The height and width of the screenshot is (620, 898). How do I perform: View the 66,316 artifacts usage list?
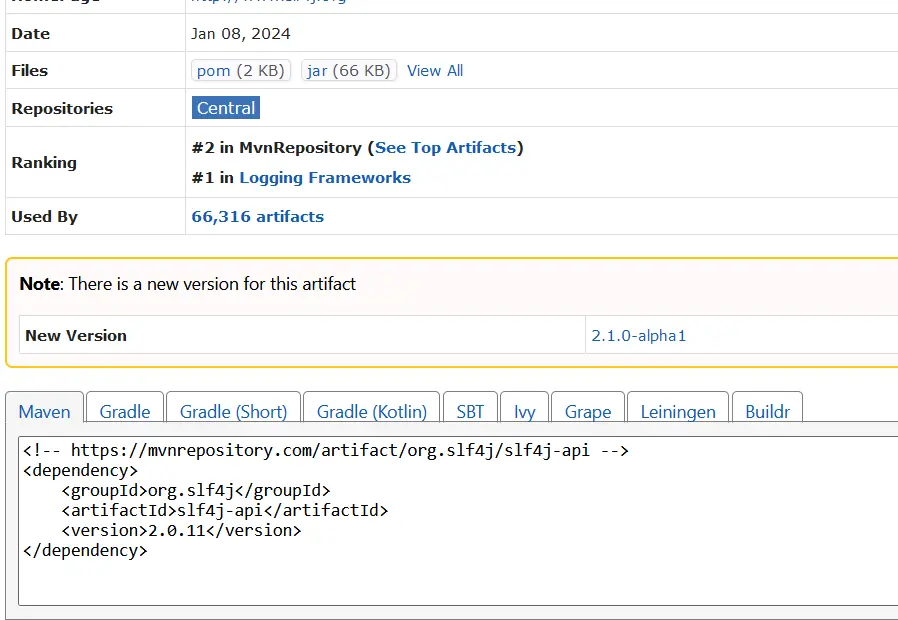257,216
